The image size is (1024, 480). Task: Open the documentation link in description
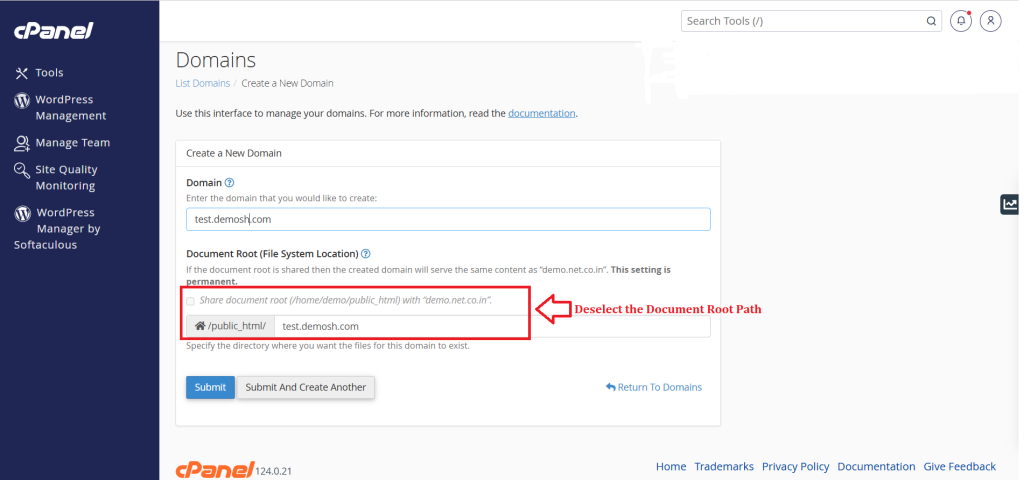[x=542, y=113]
